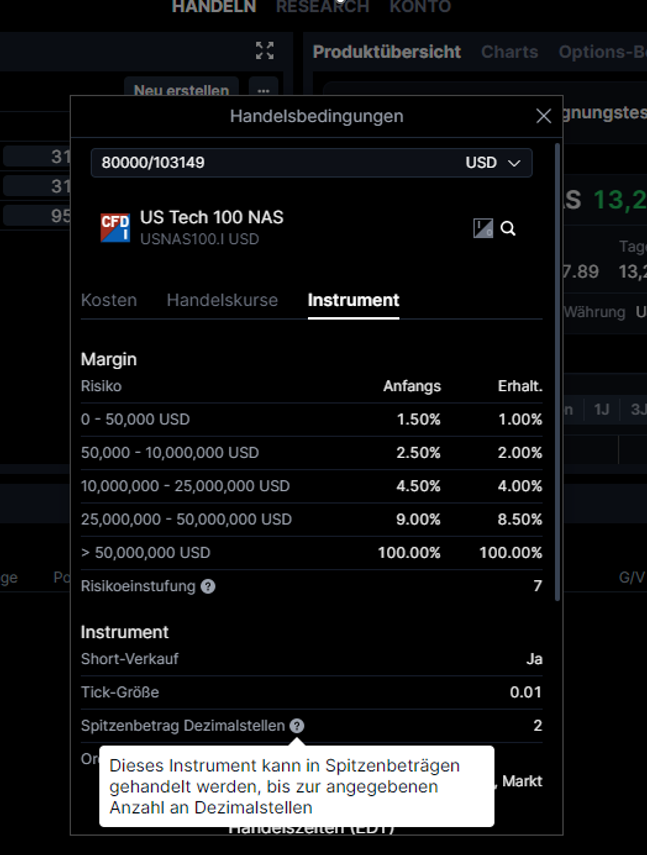This screenshot has height=855, width=647.
Task: Click the 50,000 - 10,000,000 USD row
Action: [311, 453]
